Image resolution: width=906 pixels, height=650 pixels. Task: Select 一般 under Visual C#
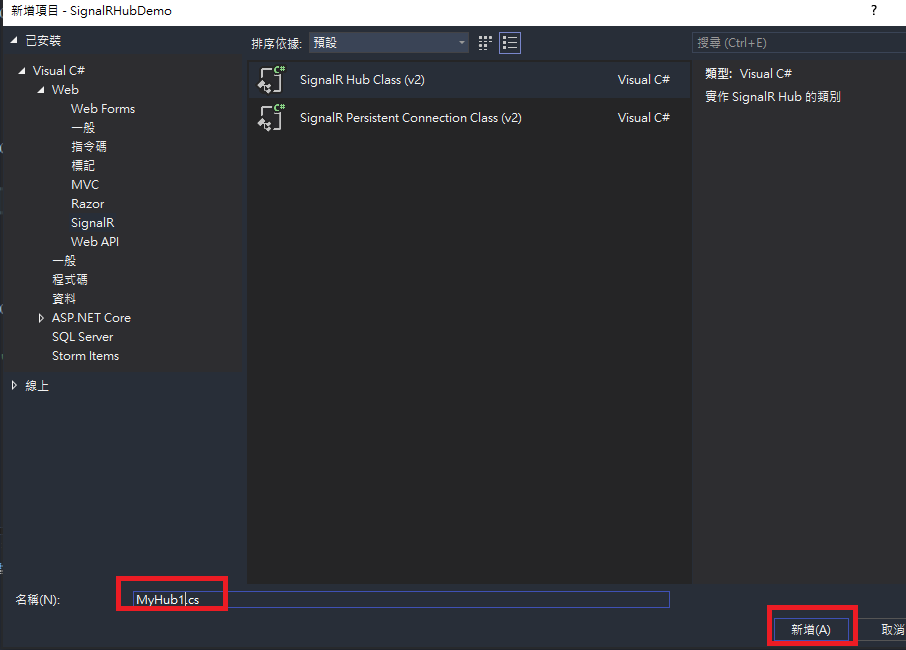pos(64,261)
